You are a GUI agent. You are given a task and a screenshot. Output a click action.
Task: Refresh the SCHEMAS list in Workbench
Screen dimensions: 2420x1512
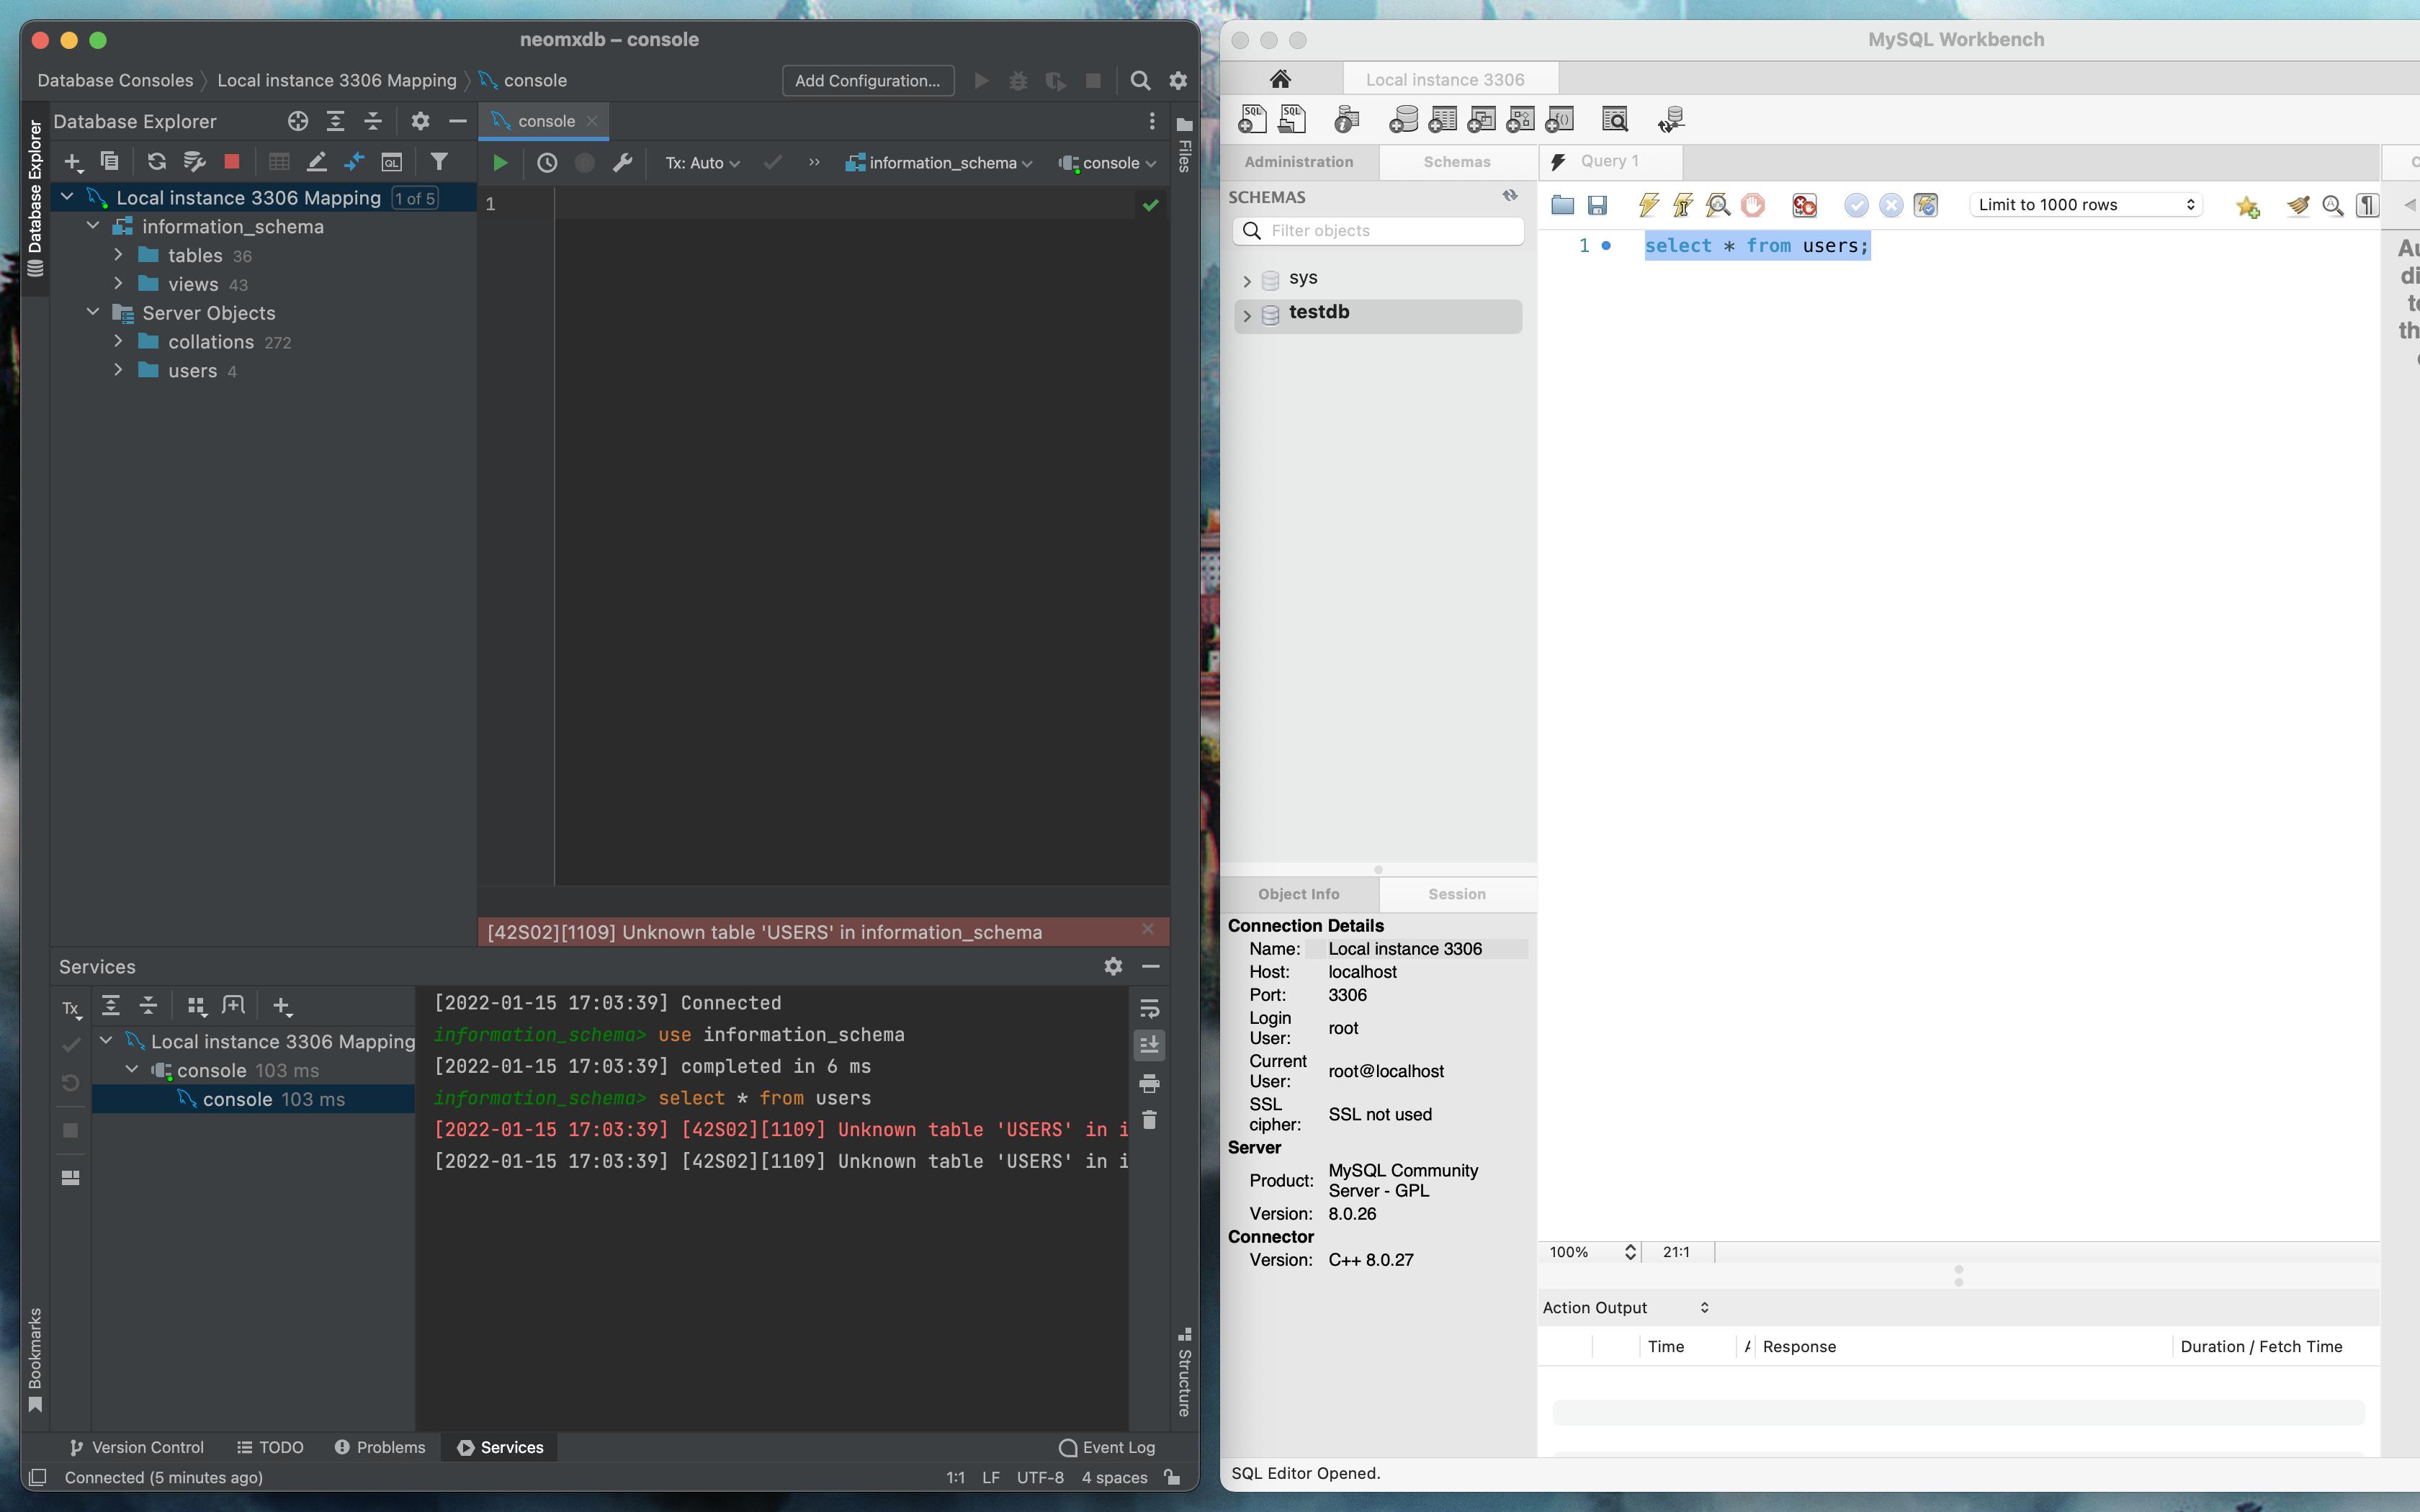(x=1510, y=196)
